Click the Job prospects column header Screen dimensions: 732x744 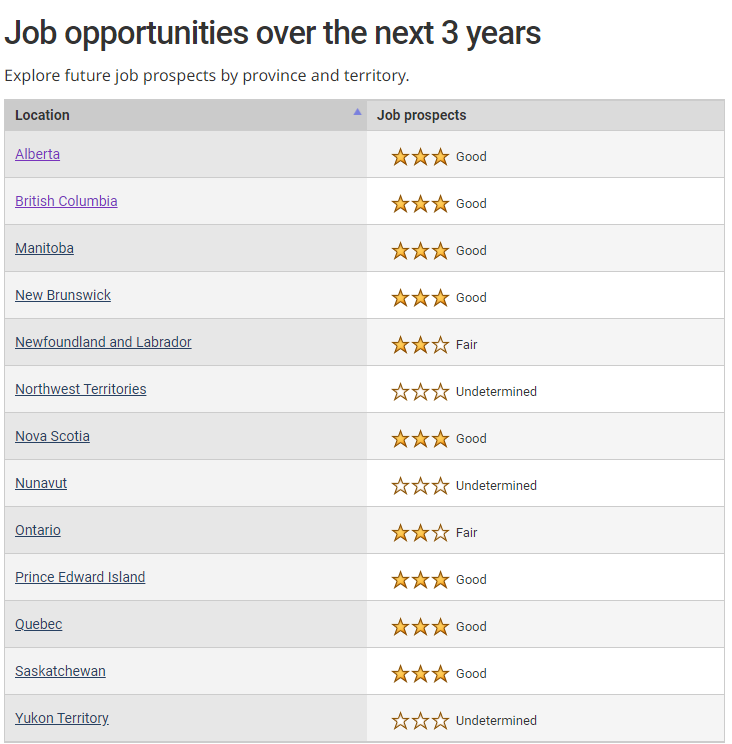(421, 115)
